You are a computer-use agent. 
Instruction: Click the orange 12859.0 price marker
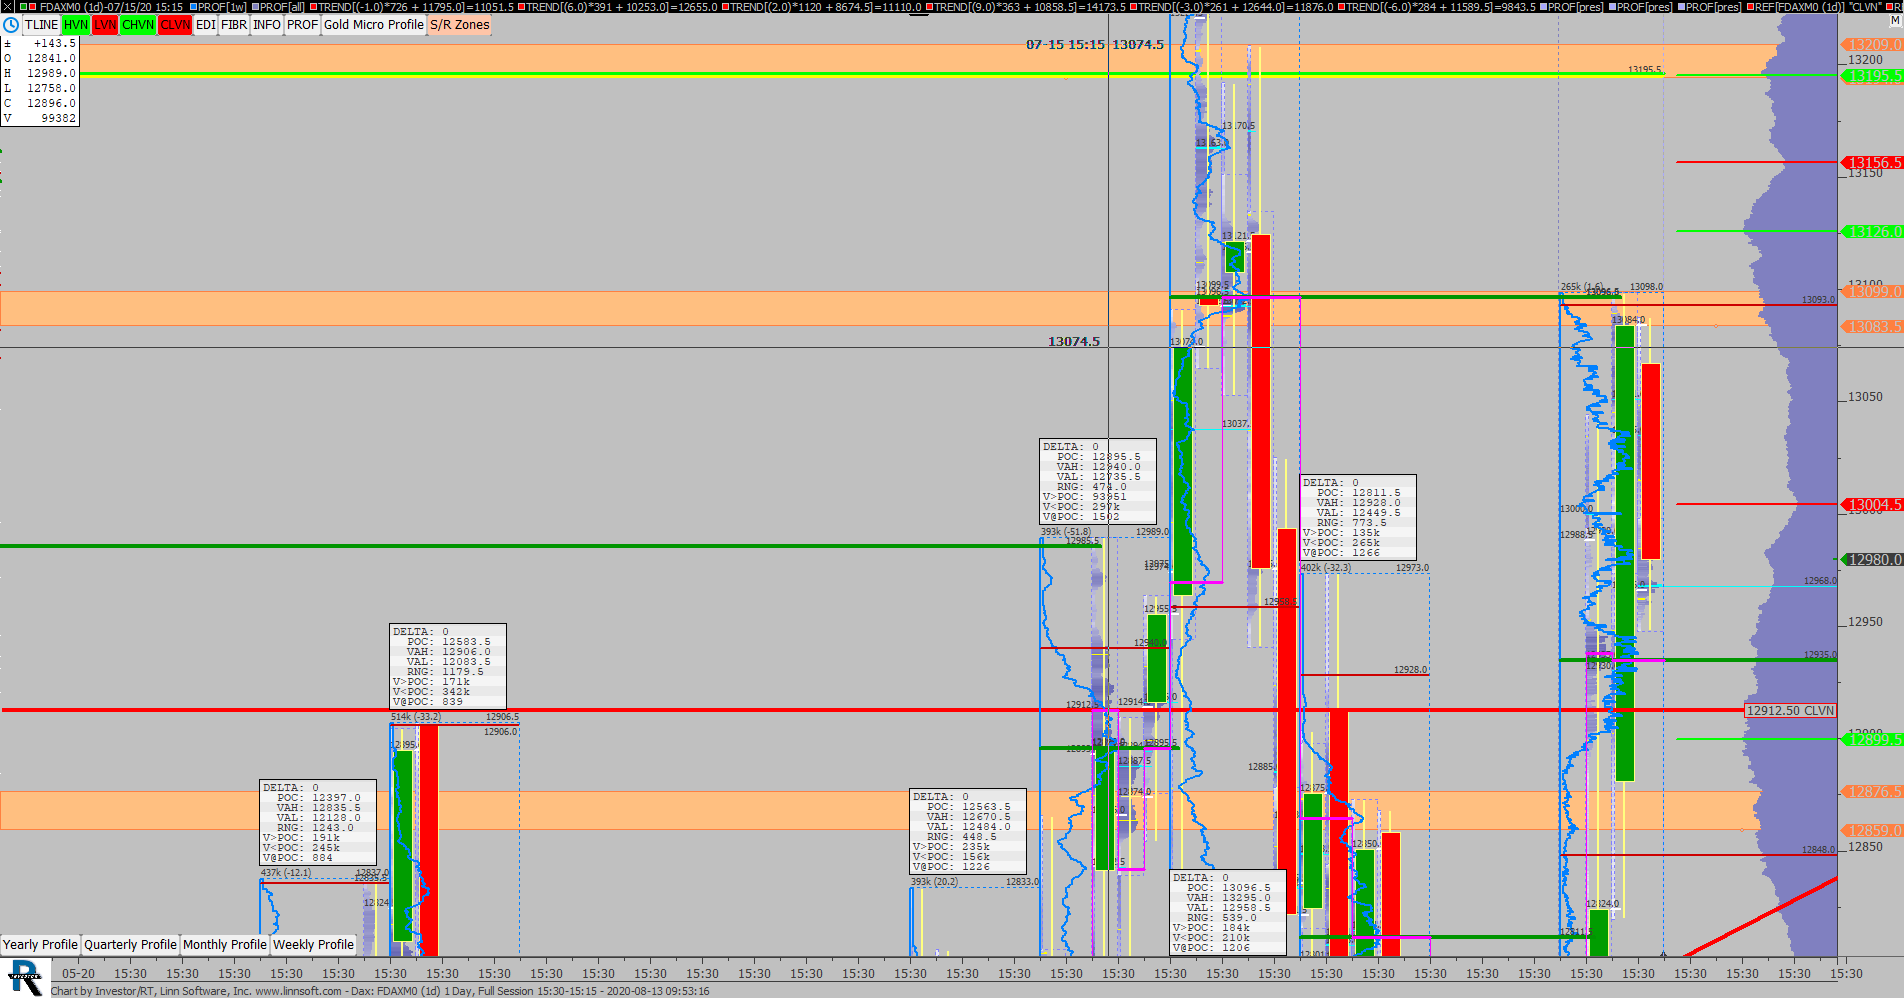(x=1872, y=830)
